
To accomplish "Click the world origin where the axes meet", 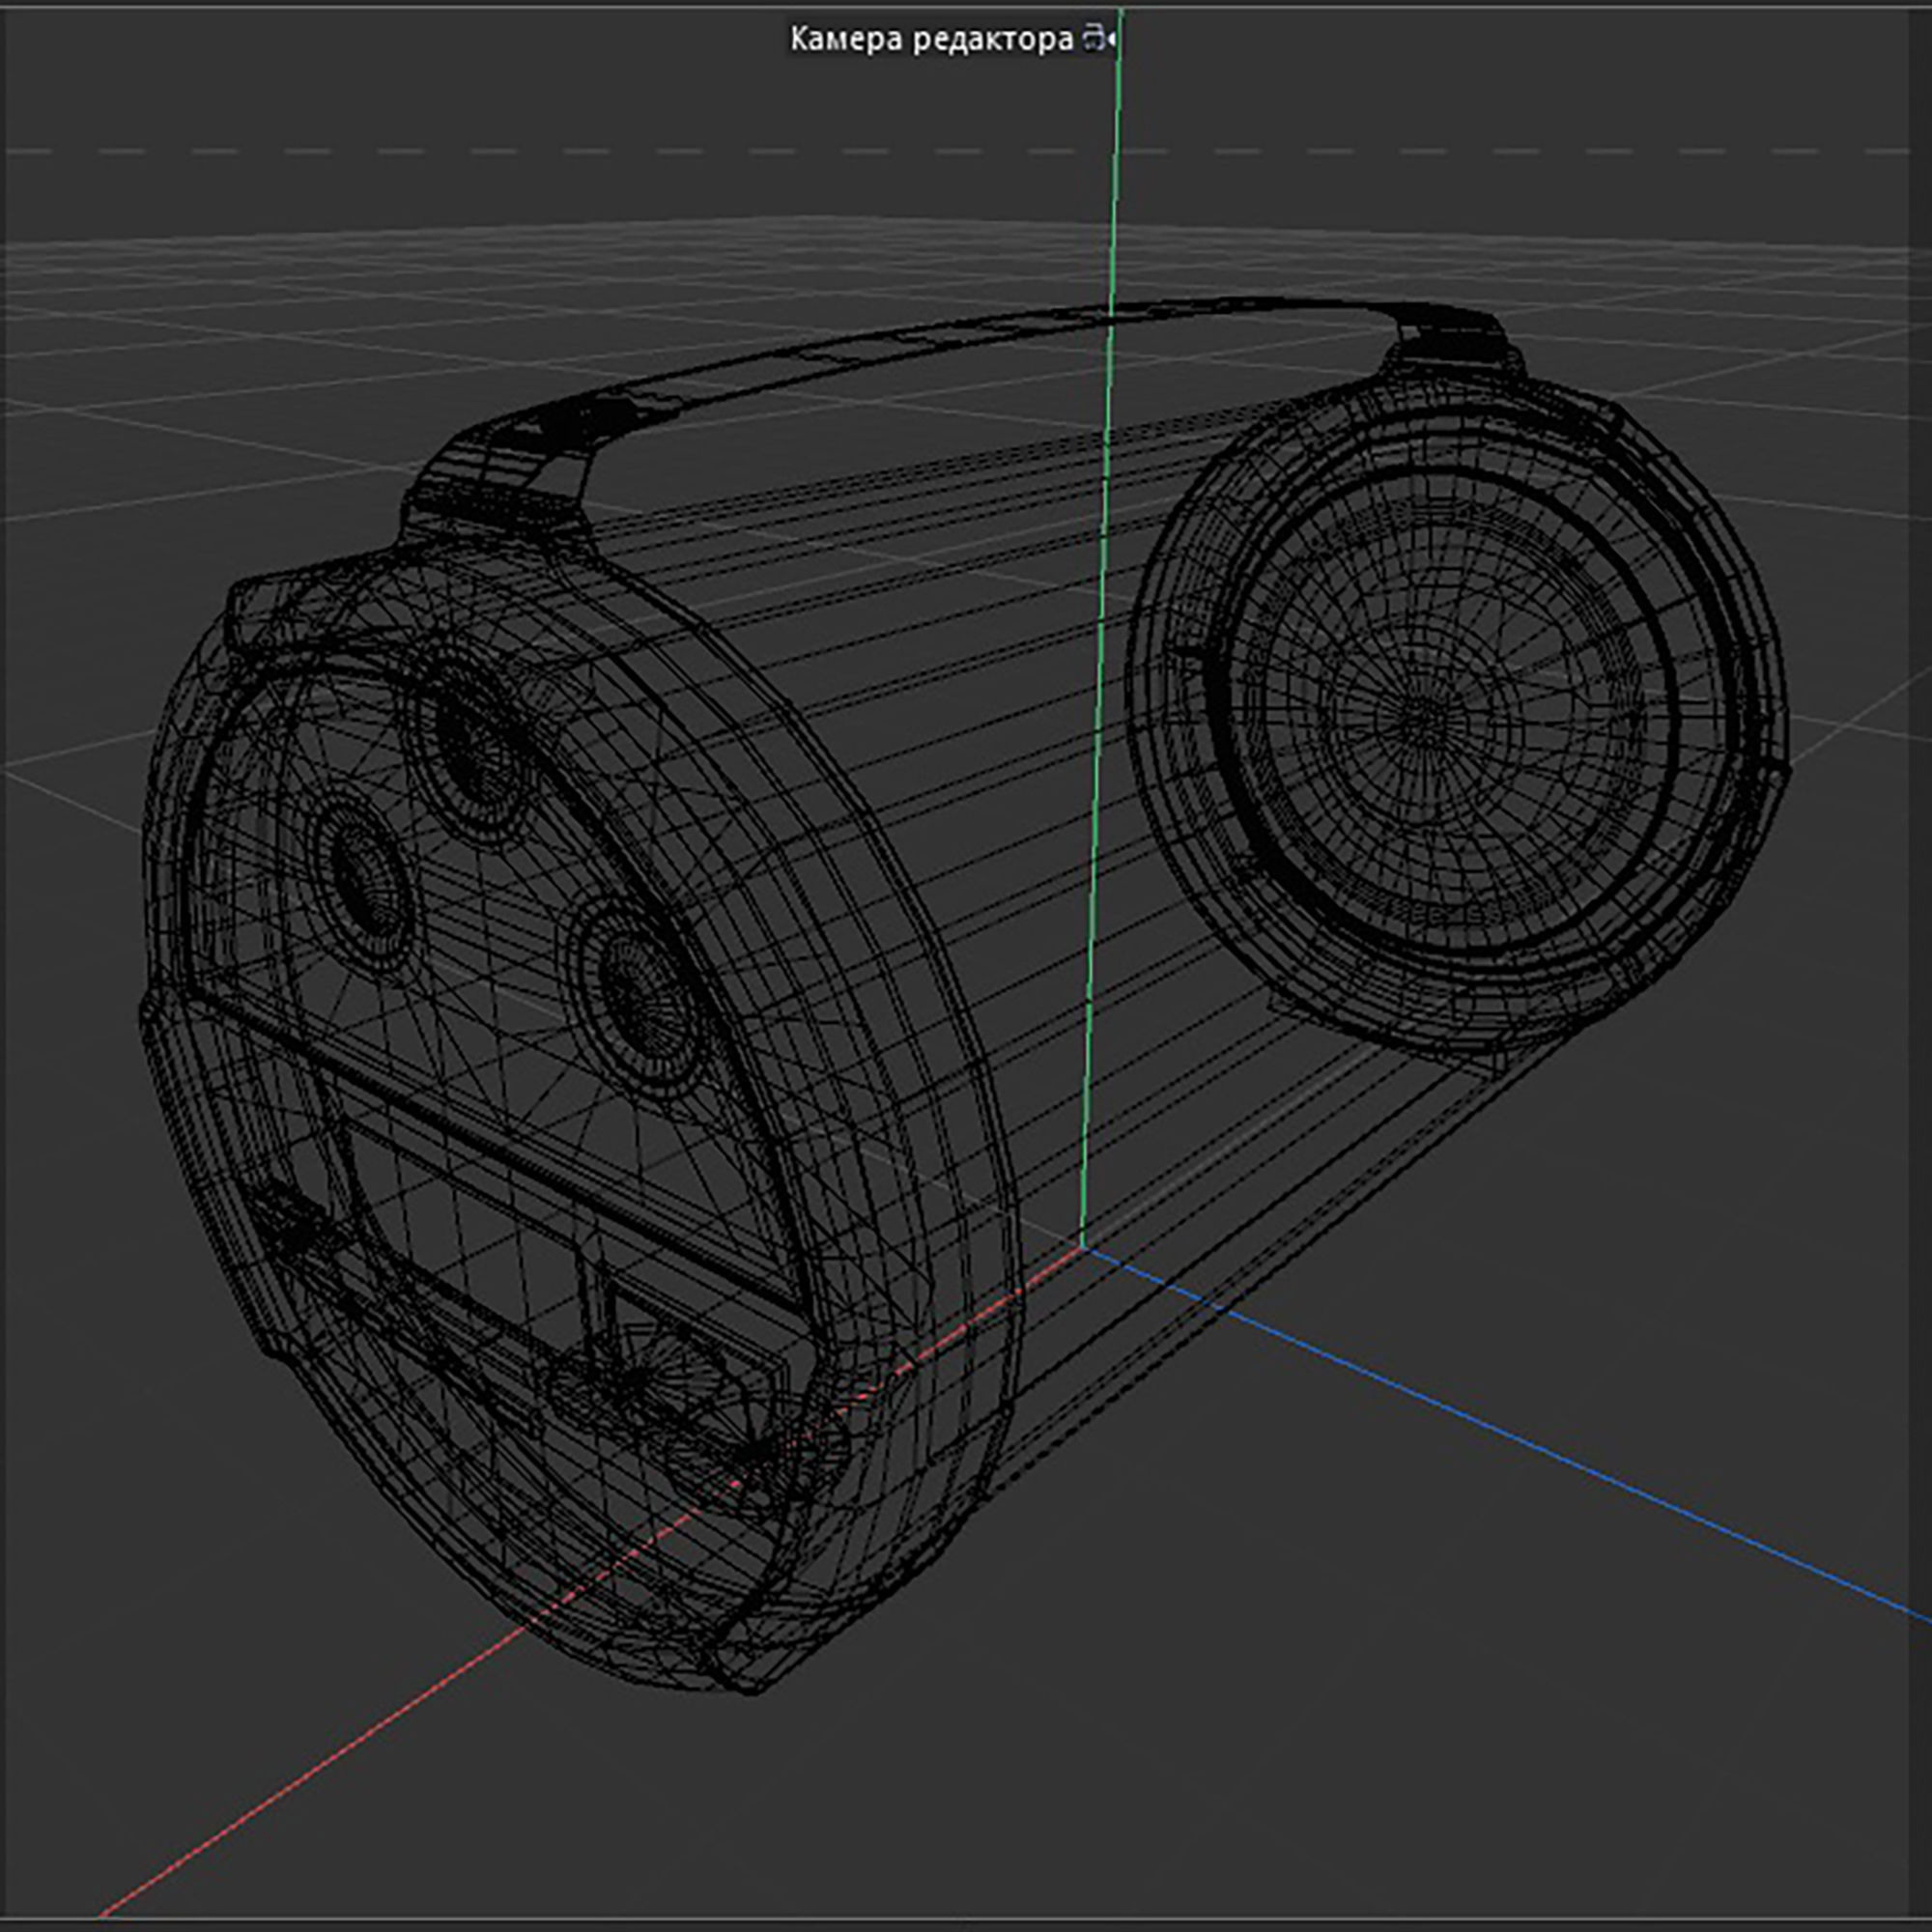I will pos(1082,1246).
